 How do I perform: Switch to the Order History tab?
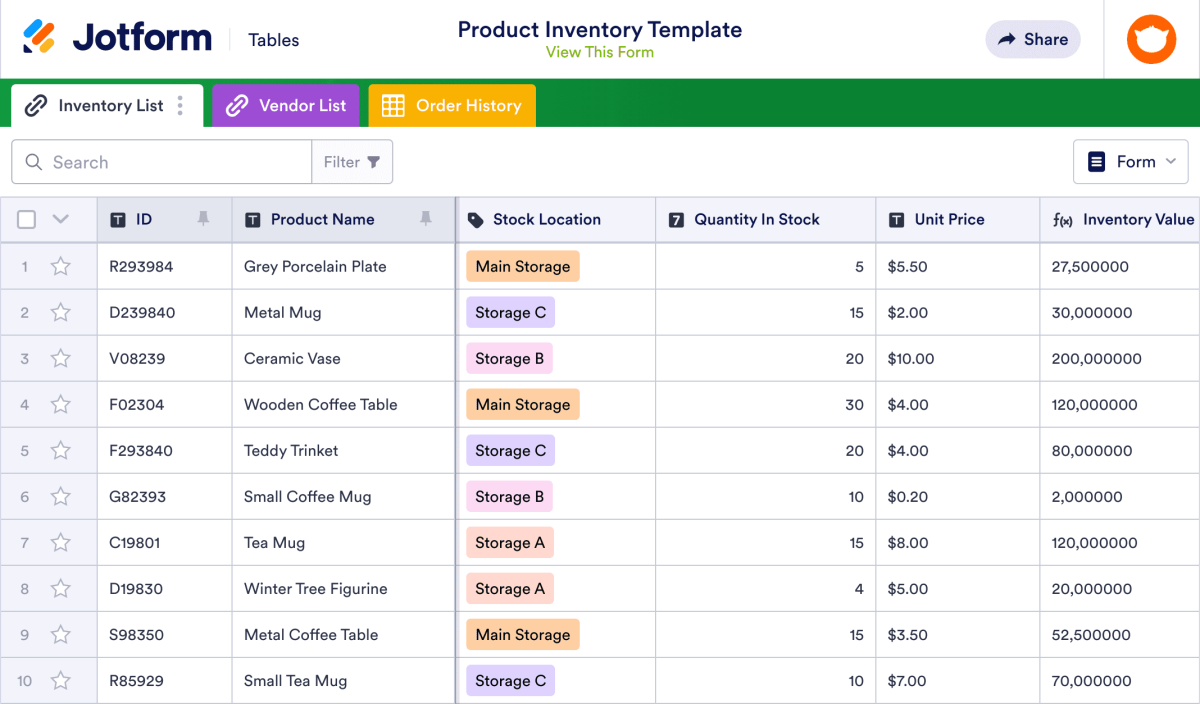point(463,105)
